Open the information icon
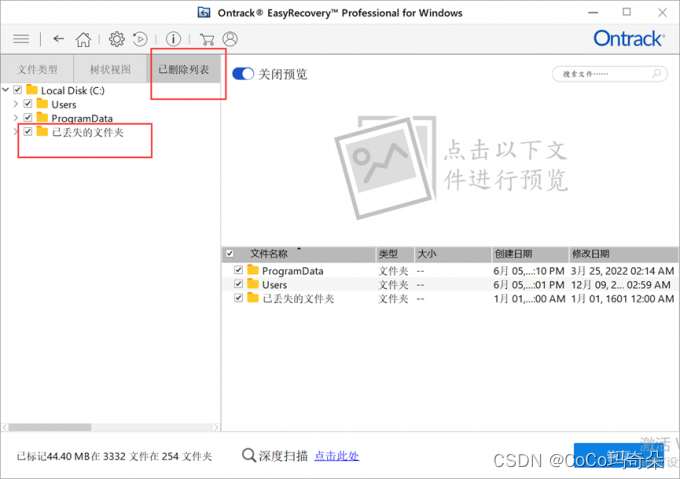 tap(173, 39)
